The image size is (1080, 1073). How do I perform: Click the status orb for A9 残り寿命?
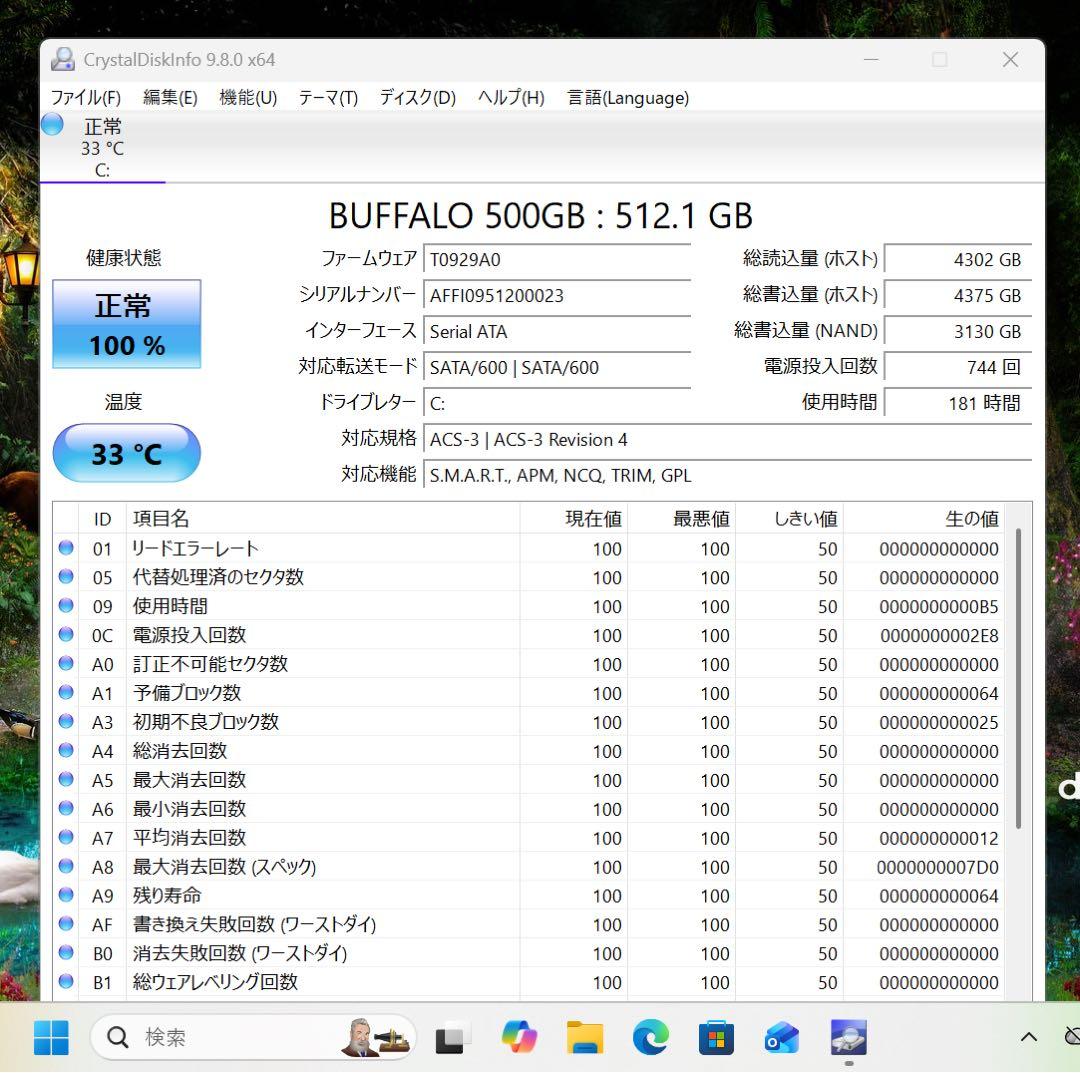66,895
